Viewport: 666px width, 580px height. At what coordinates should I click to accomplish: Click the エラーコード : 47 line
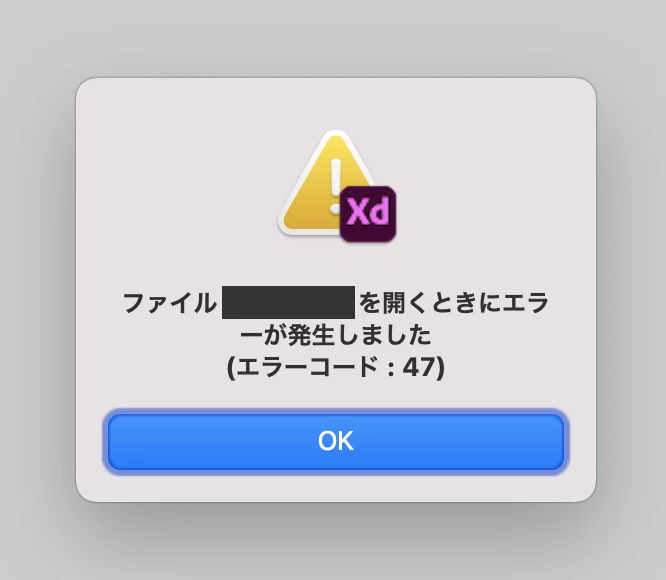[336, 367]
